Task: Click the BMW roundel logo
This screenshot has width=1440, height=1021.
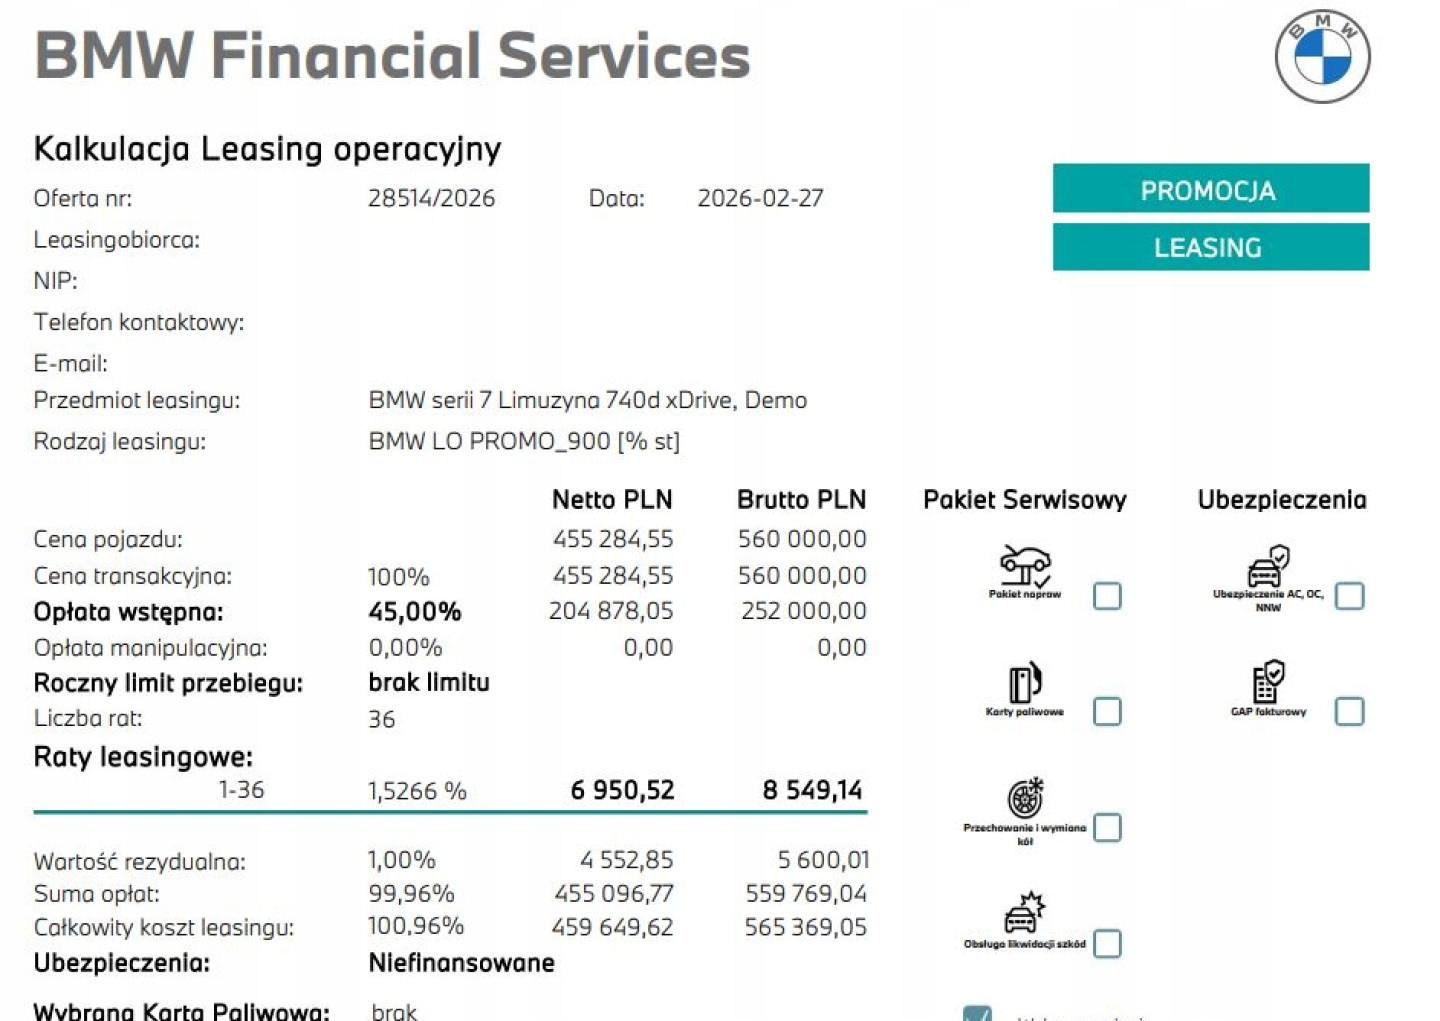Action: (1322, 57)
